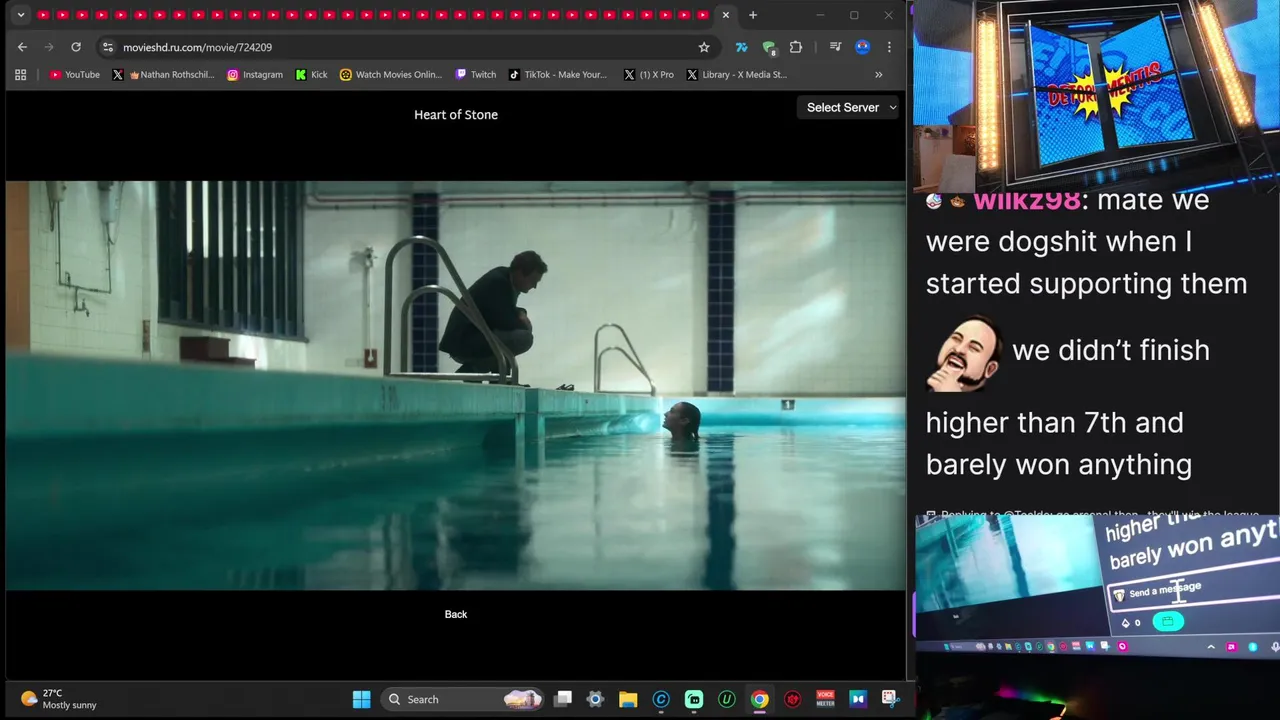The width and height of the screenshot is (1280, 720).
Task: Open the dark blue M app on taskbar
Action: coord(857,699)
